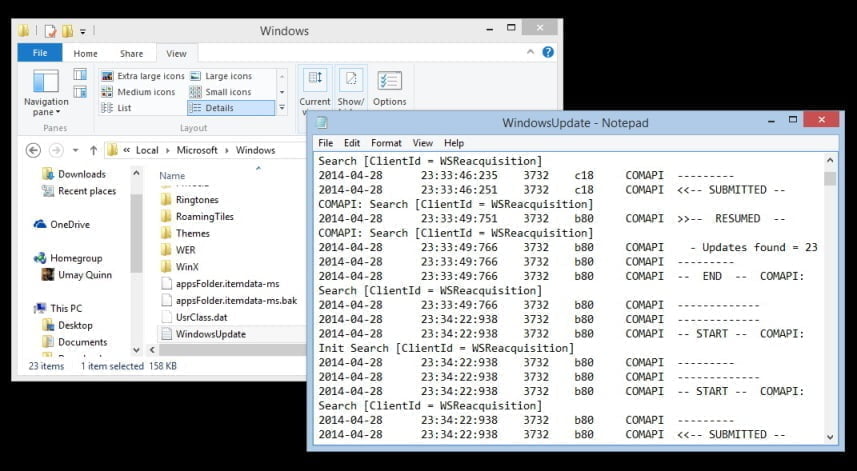Viewport: 857px width, 471px height.
Task: Select the View ribbon tab
Action: 177,54
